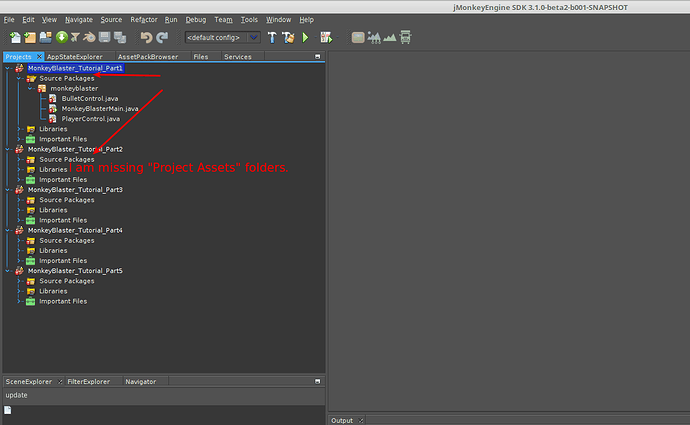Image resolution: width=690 pixels, height=425 pixels.
Task: Expand Libraries under Tutorial_Part4
Action: click(19, 250)
